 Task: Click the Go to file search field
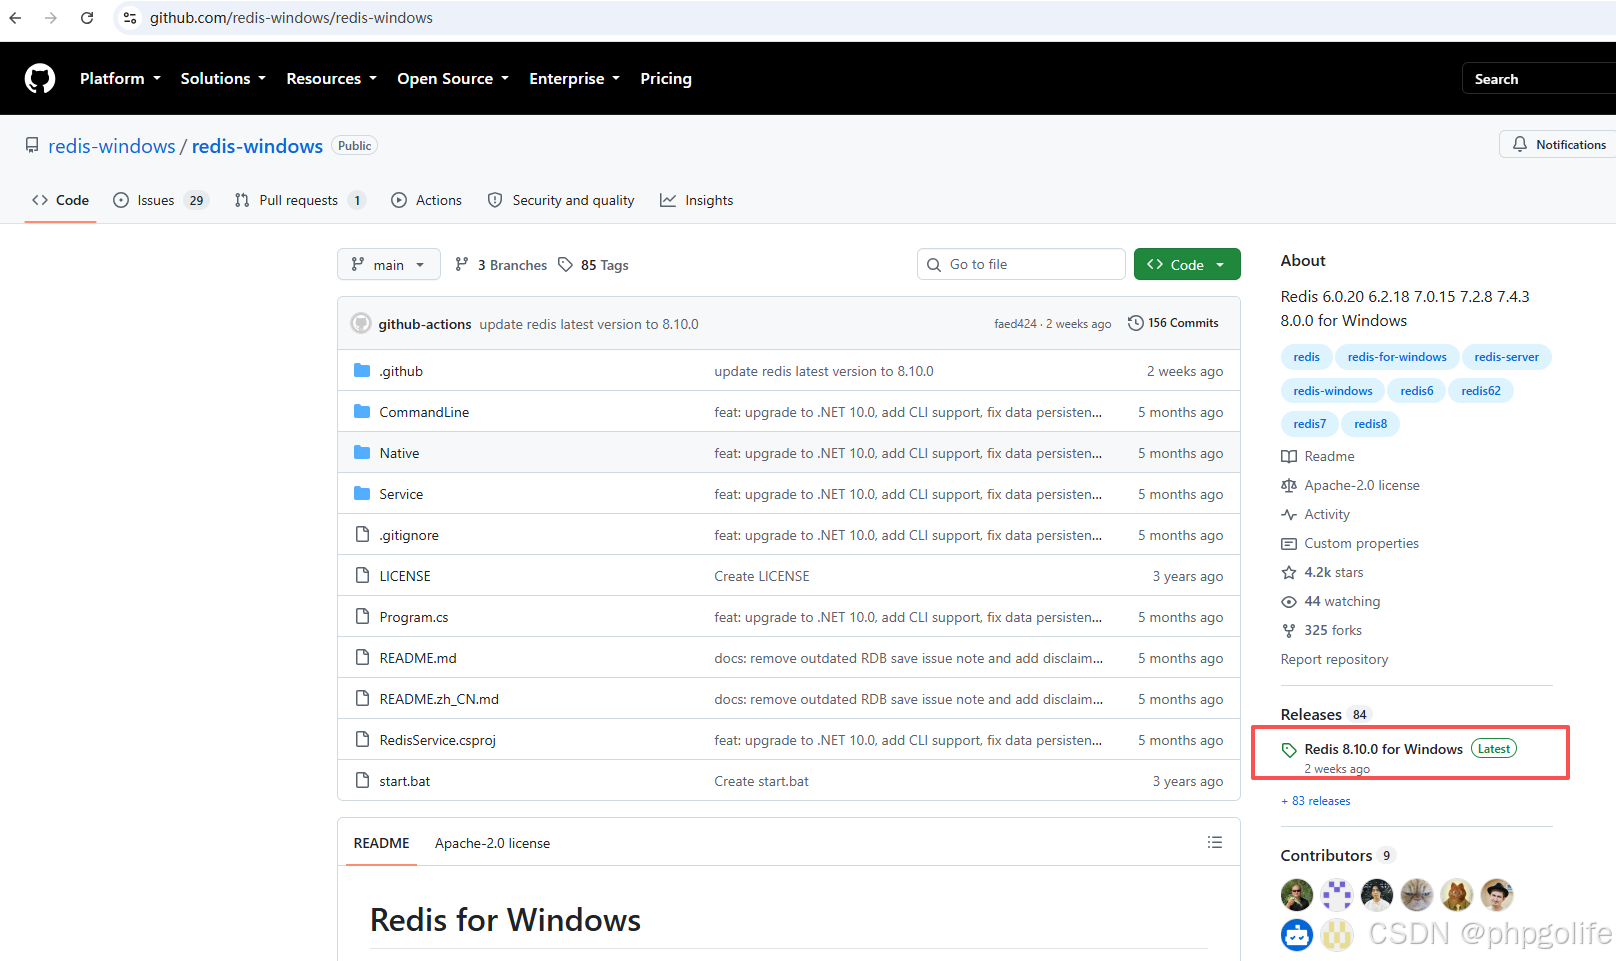pos(1021,265)
